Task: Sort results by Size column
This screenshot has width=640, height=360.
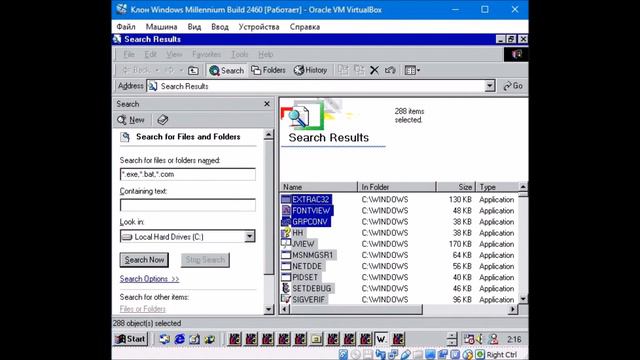Action: point(456,187)
